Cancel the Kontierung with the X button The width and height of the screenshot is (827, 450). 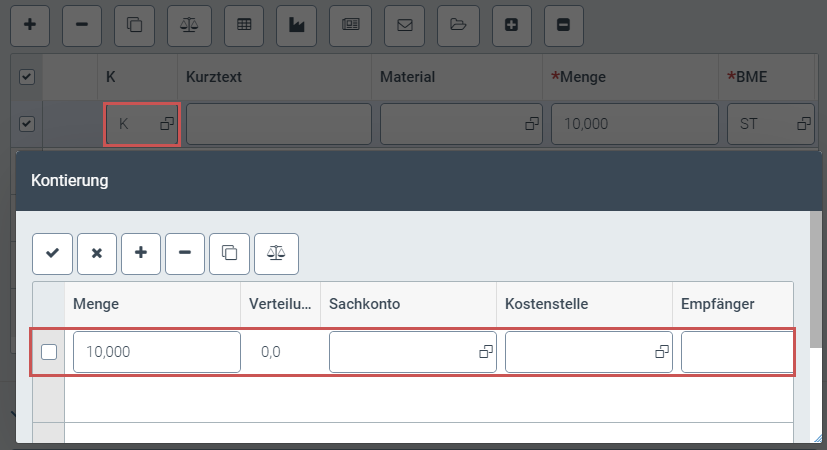[97, 253]
